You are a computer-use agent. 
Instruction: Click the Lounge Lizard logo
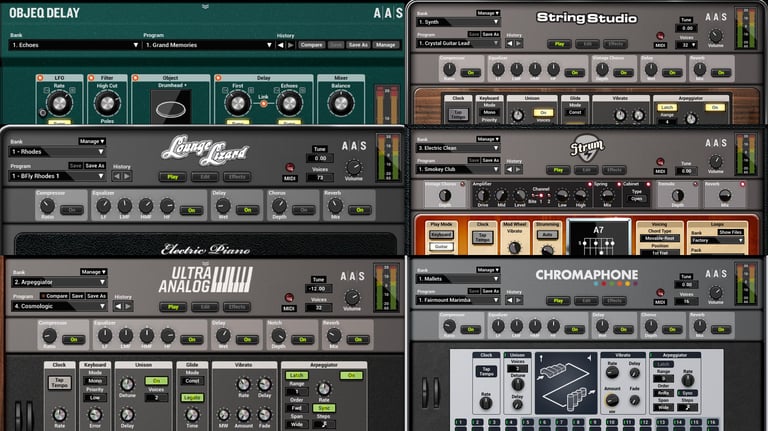tap(205, 150)
